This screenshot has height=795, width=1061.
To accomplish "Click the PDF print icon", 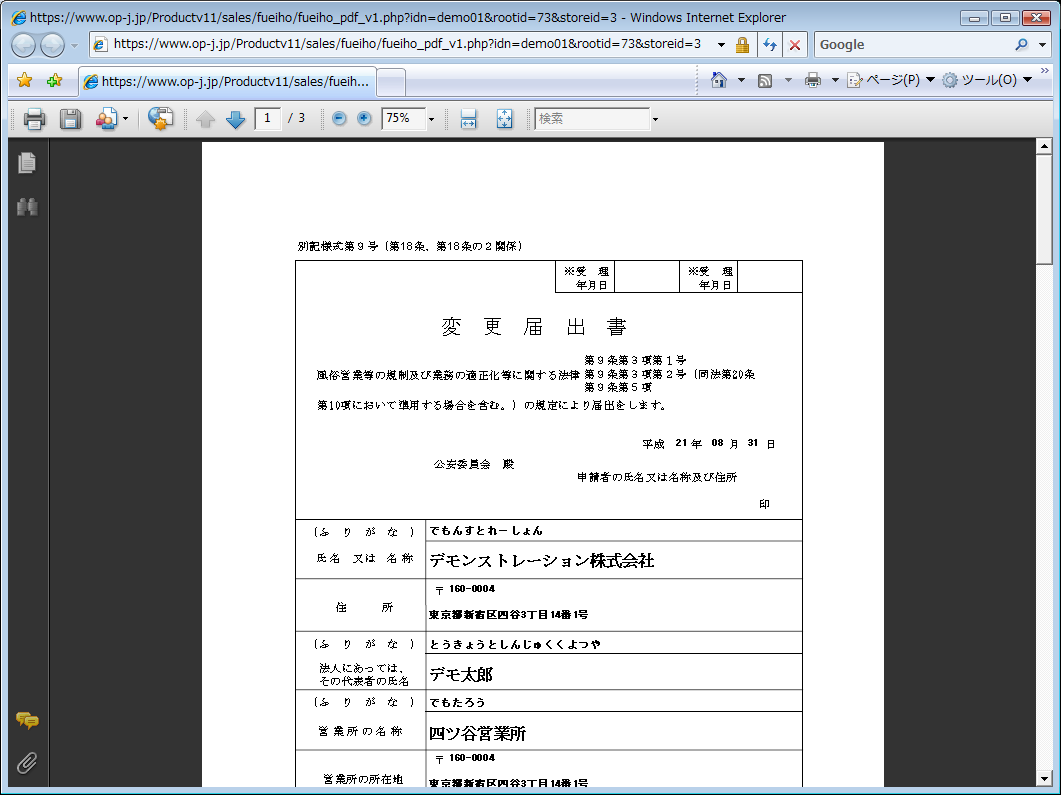I will coord(34,119).
